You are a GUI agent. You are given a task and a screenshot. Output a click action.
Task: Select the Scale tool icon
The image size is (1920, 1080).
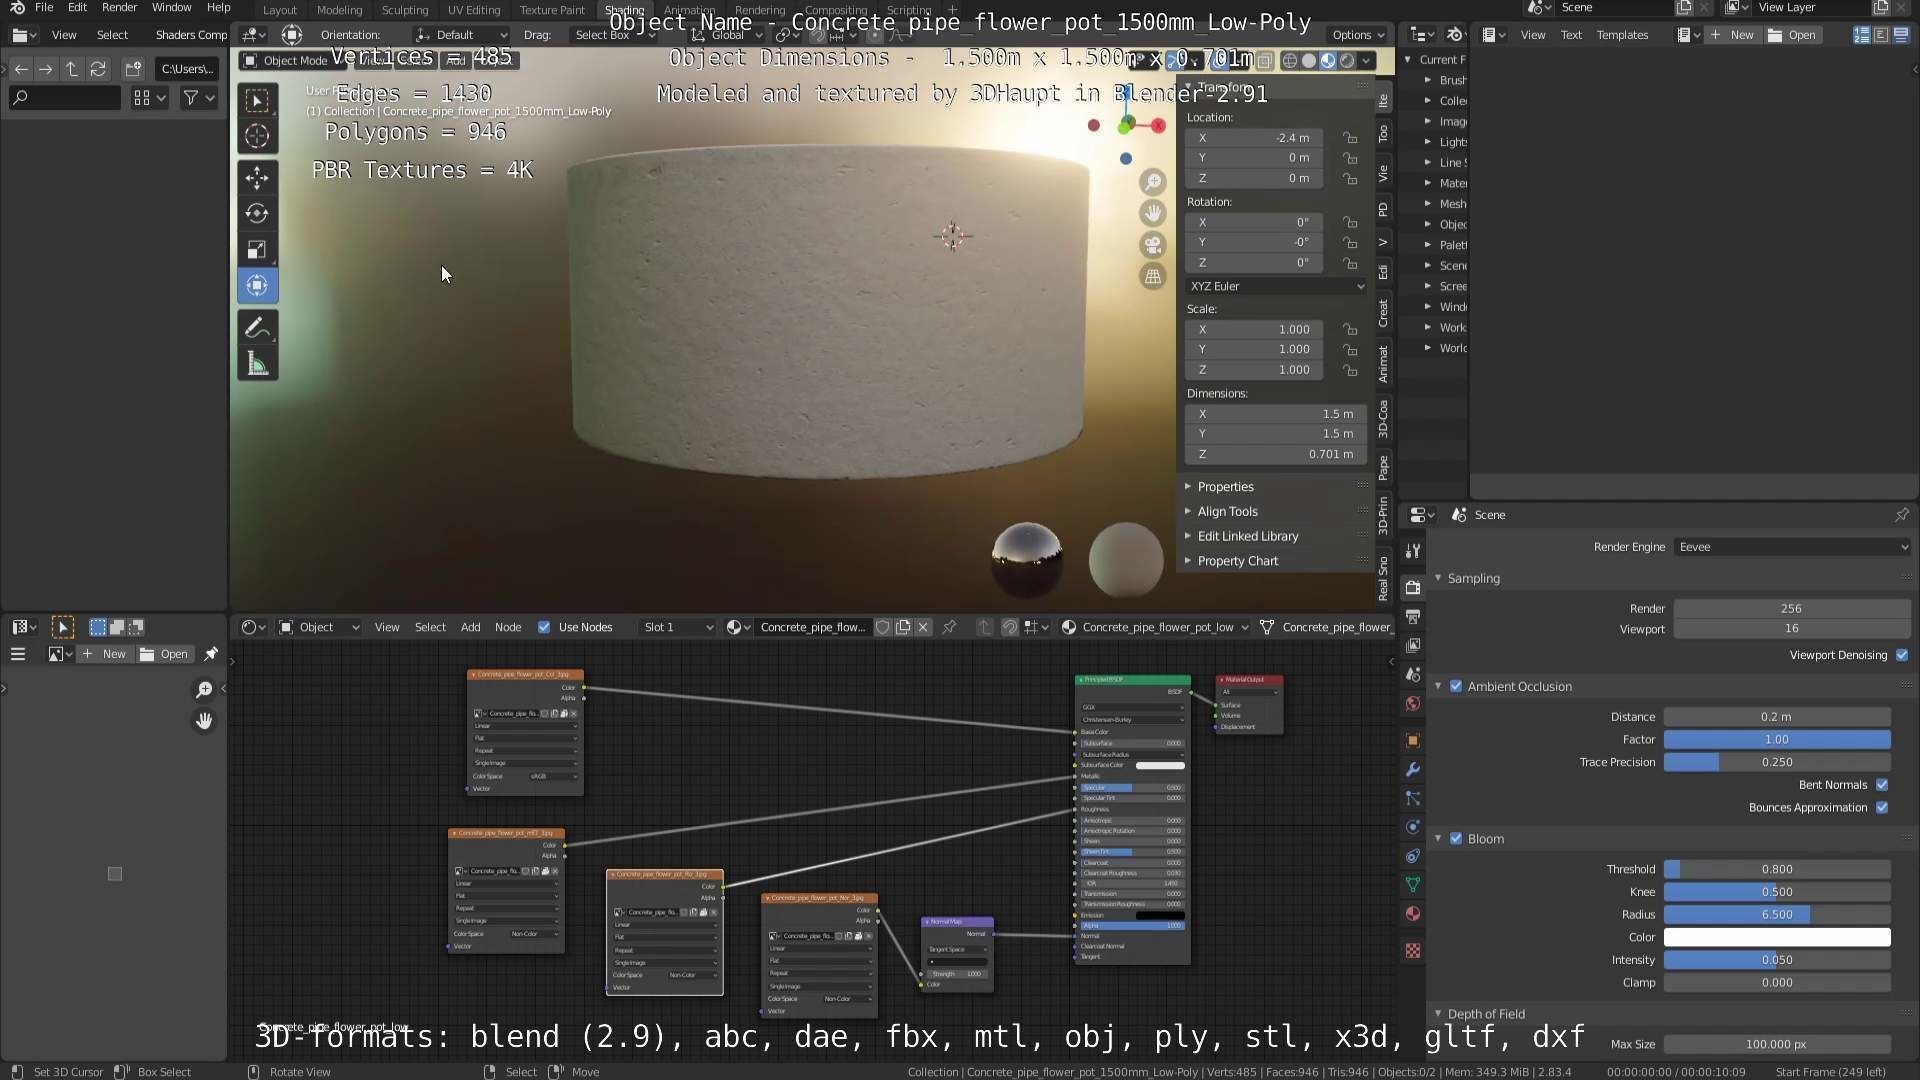click(x=257, y=249)
